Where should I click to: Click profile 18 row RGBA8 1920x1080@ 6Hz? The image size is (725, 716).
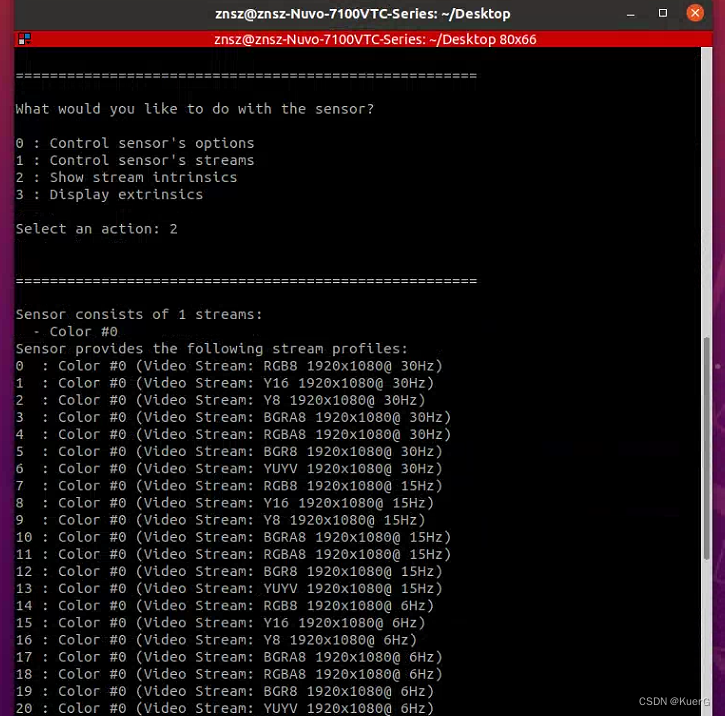[229, 673]
